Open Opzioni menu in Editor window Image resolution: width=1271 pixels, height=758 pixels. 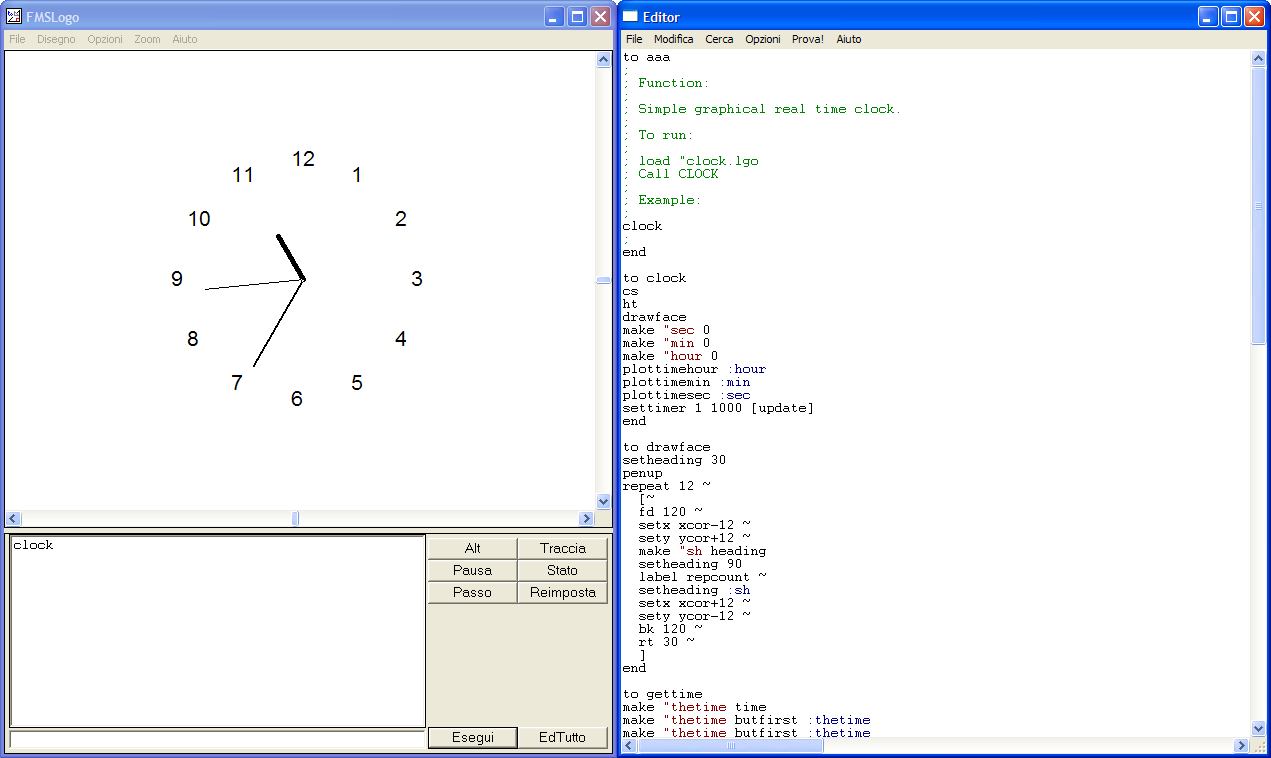click(x=763, y=39)
